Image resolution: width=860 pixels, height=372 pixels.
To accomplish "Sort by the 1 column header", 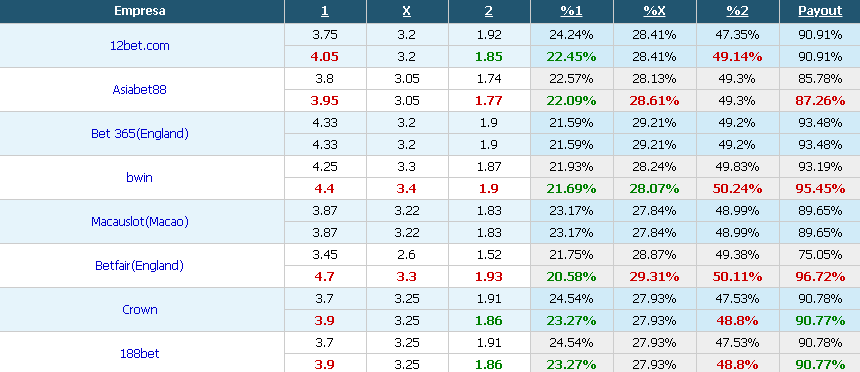I will [325, 11].
